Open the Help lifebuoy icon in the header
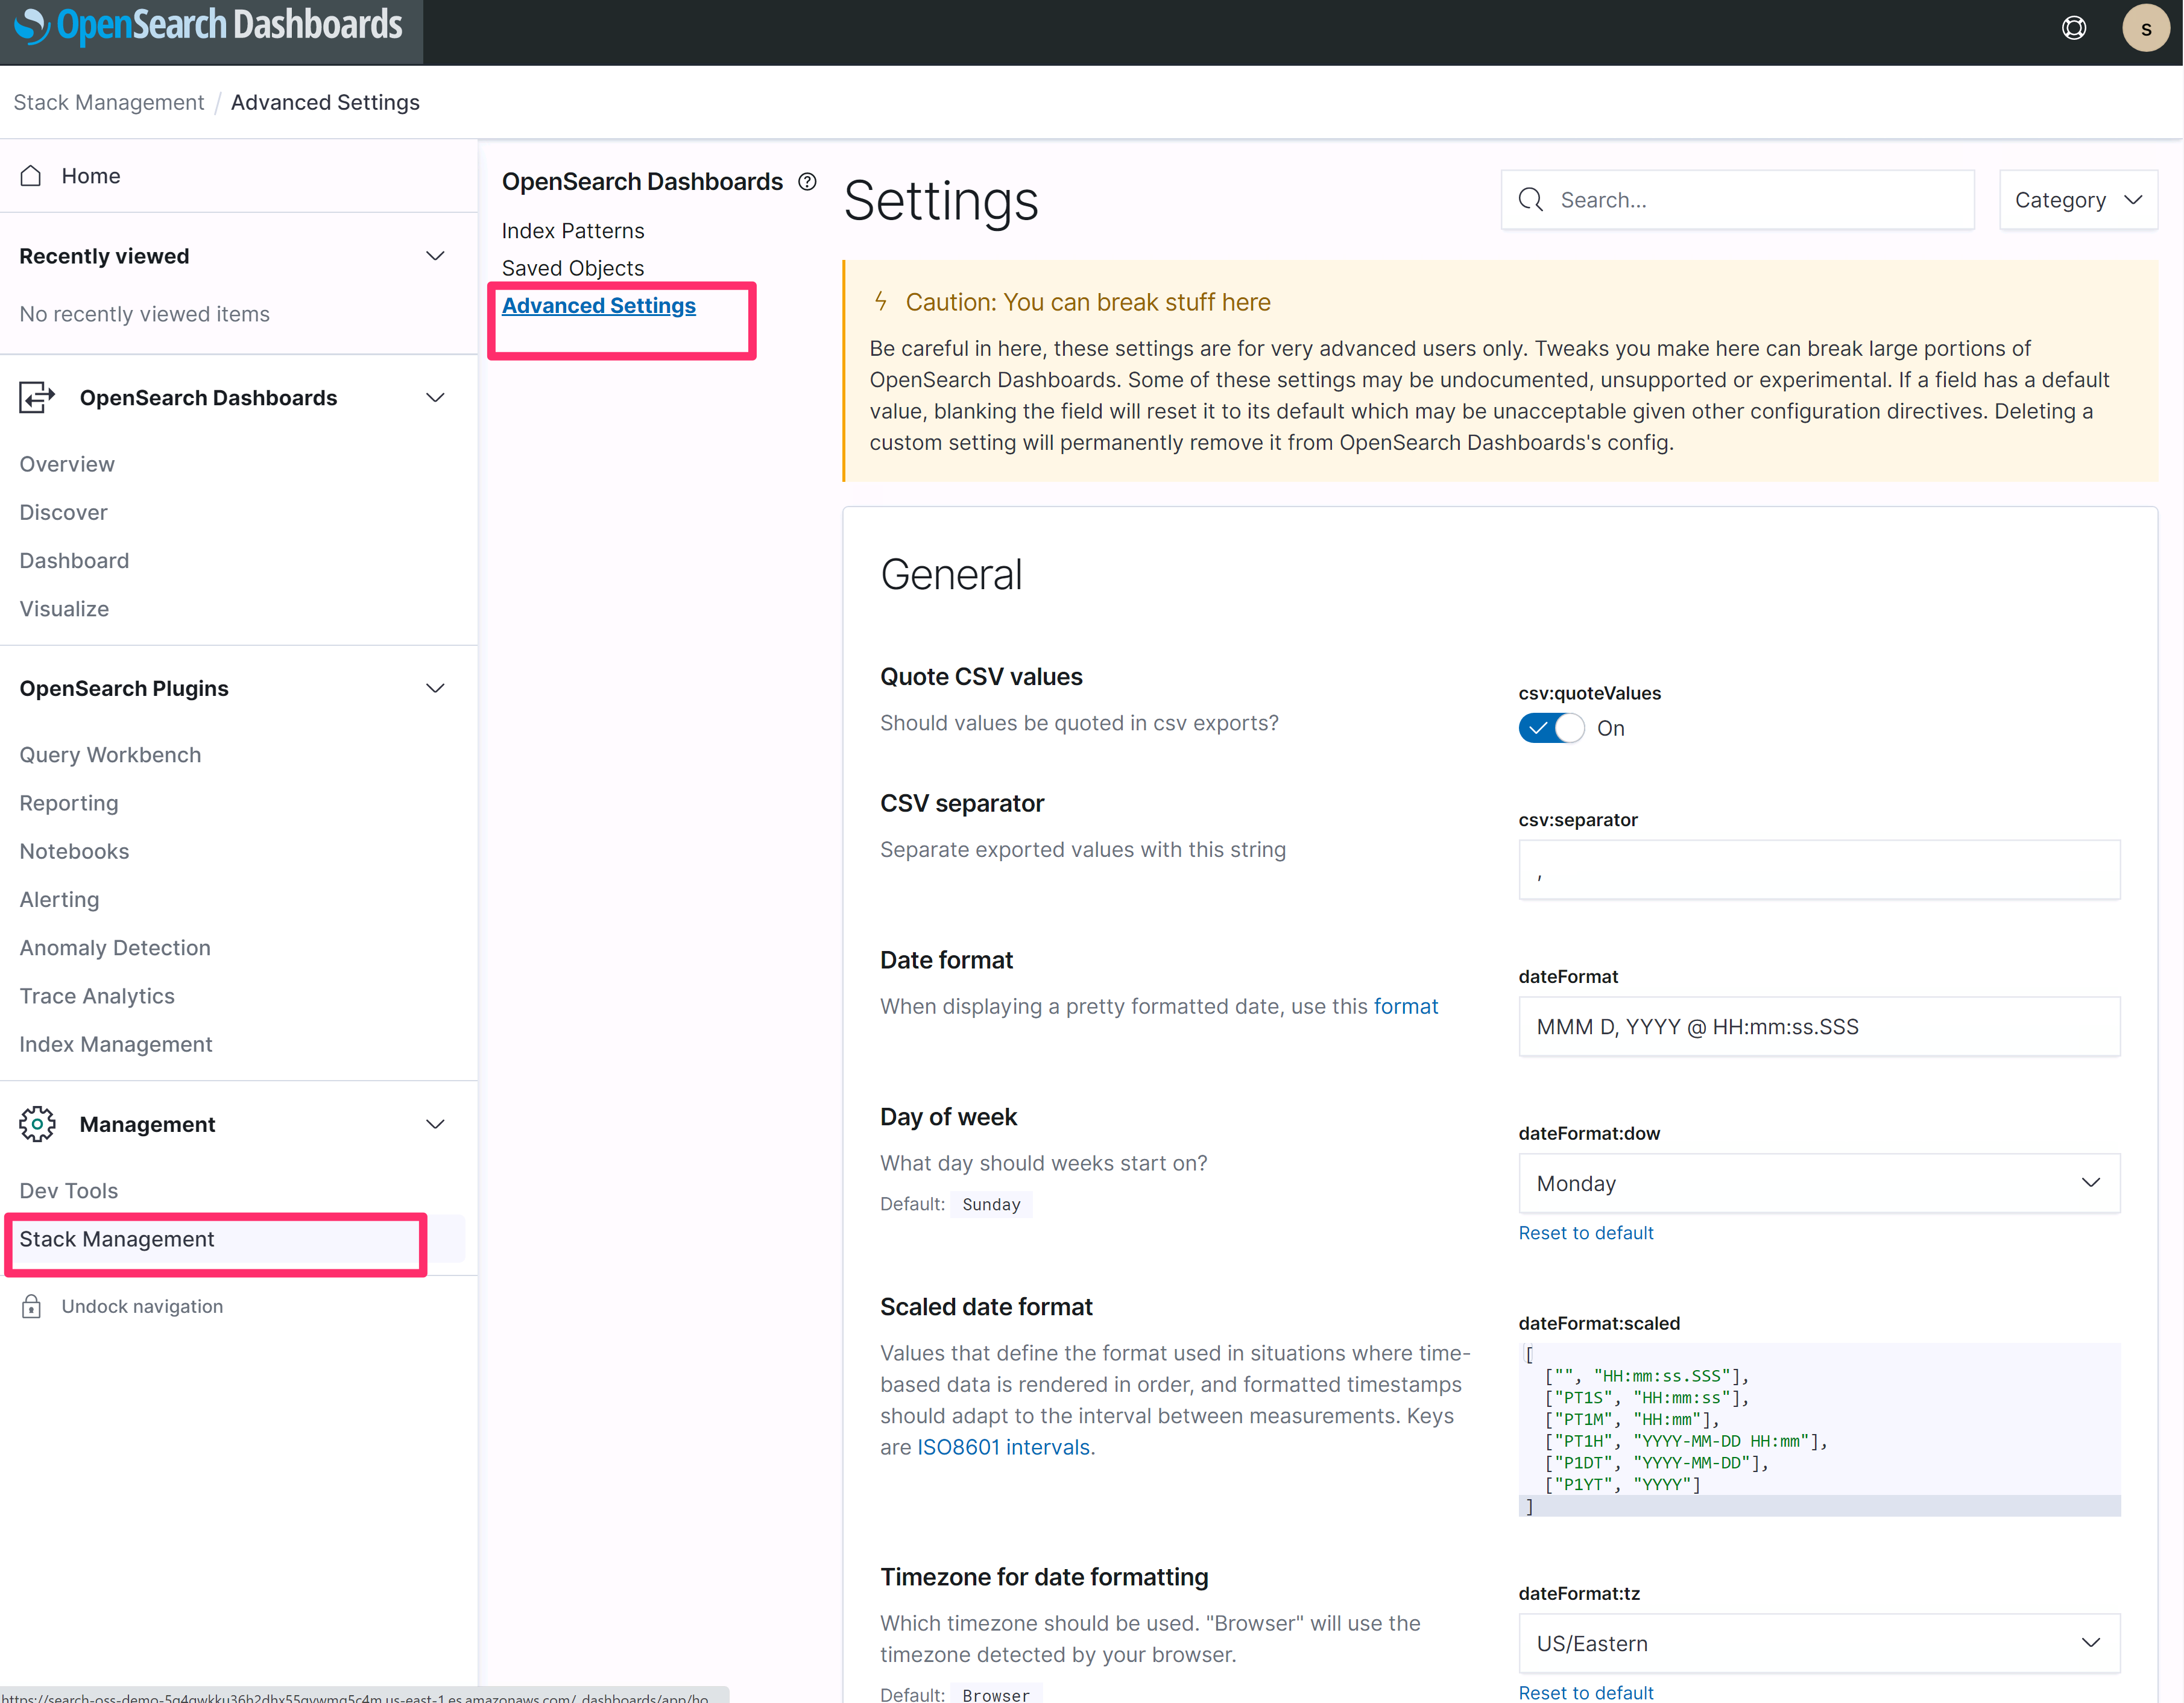The image size is (2184, 1703). coord(2074,28)
